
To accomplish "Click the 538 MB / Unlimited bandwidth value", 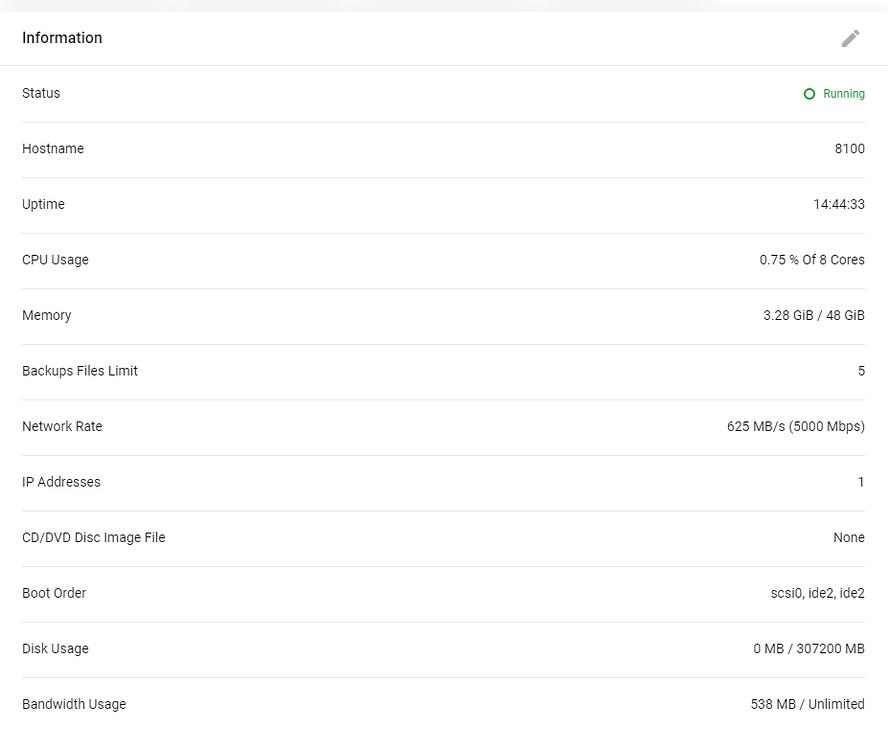I will (x=807, y=704).
